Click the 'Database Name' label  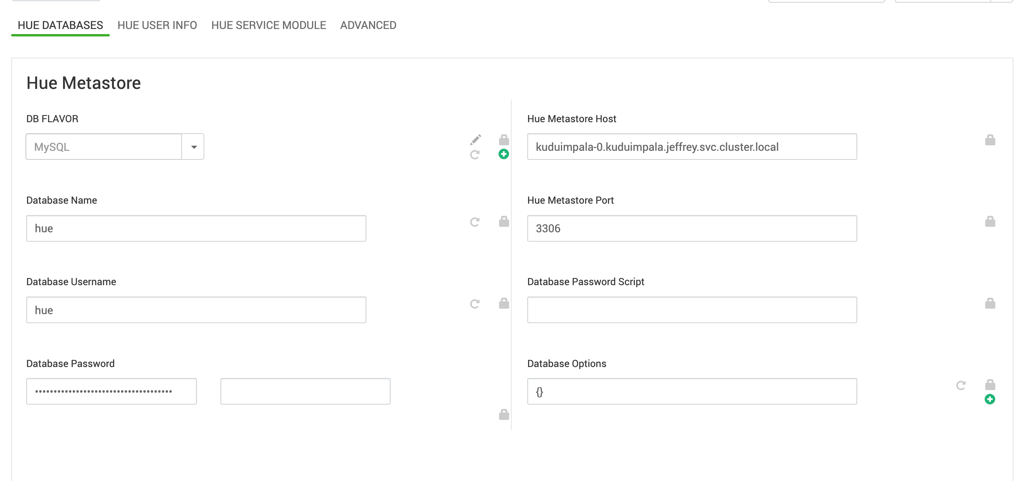pos(61,200)
